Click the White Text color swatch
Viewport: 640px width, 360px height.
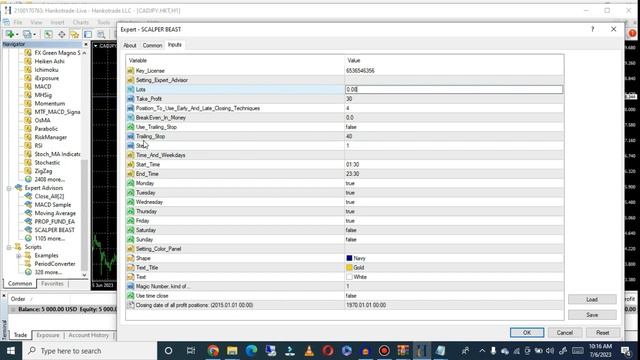(x=349, y=277)
